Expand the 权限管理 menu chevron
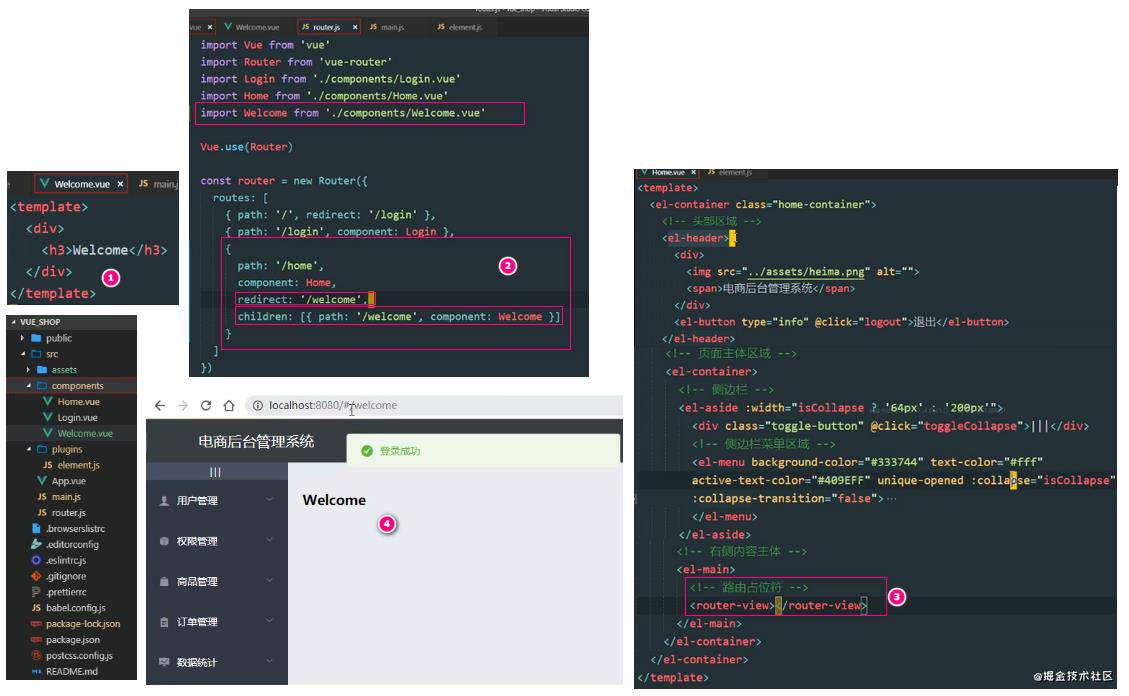The image size is (1129, 696). pyautogui.click(x=270, y=540)
